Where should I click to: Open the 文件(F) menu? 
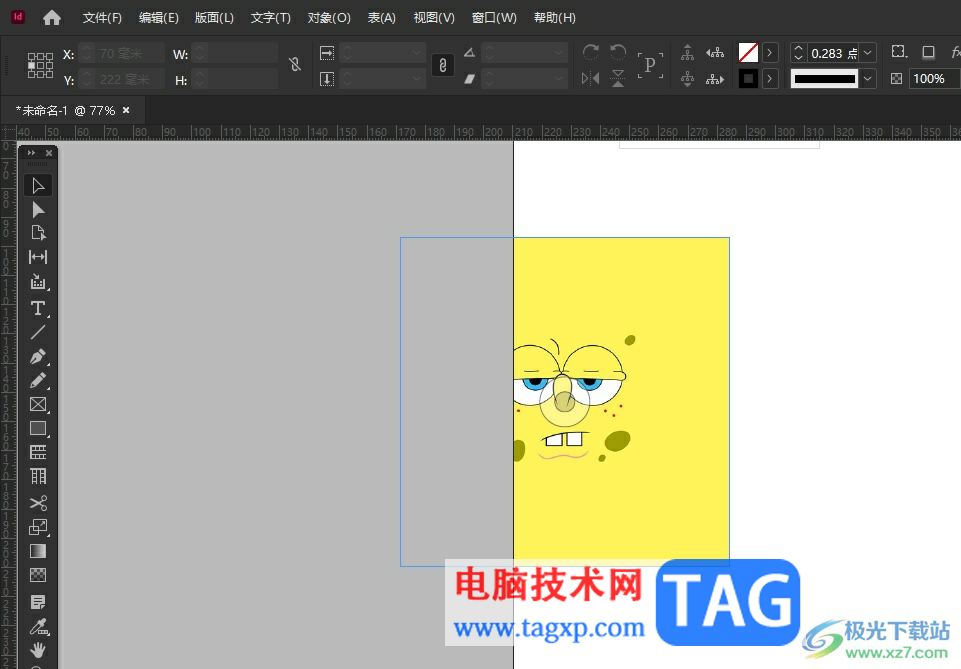tap(102, 18)
